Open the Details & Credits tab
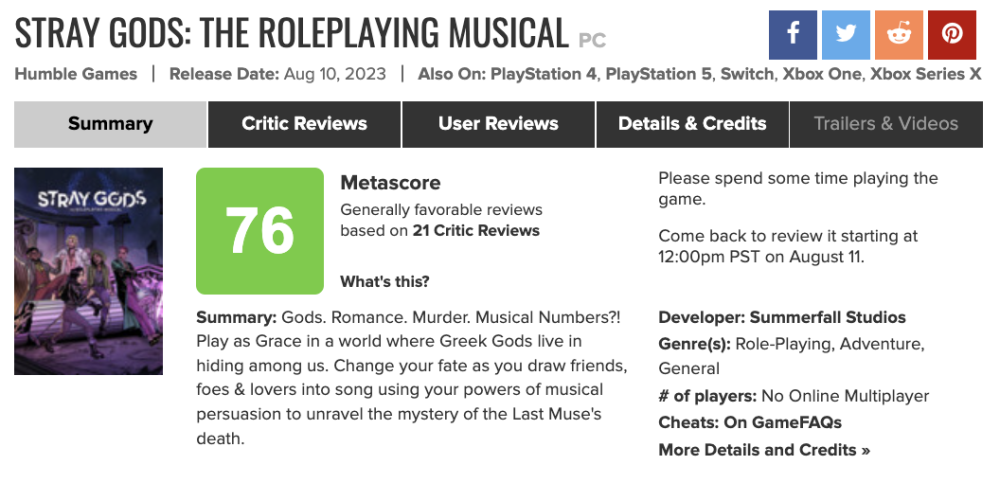This screenshot has height=501, width=1000. pos(692,124)
